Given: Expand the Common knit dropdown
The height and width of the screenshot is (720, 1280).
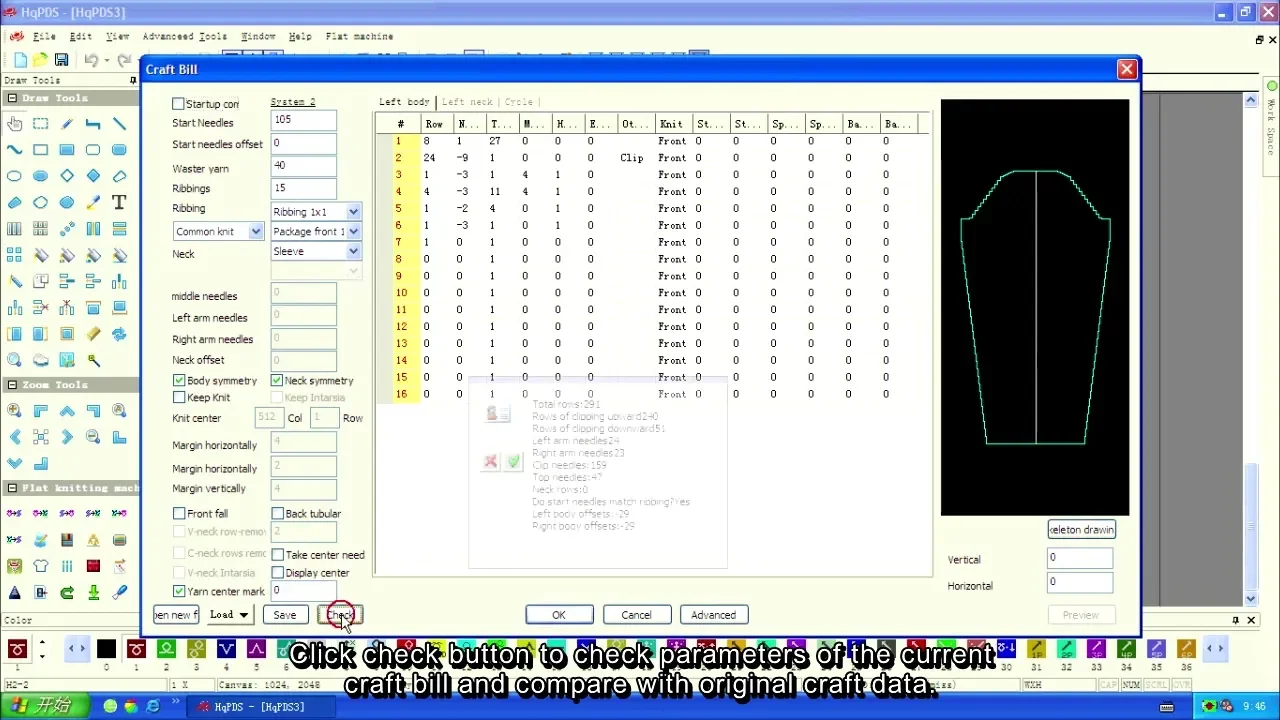Looking at the screenshot, I should (x=255, y=232).
